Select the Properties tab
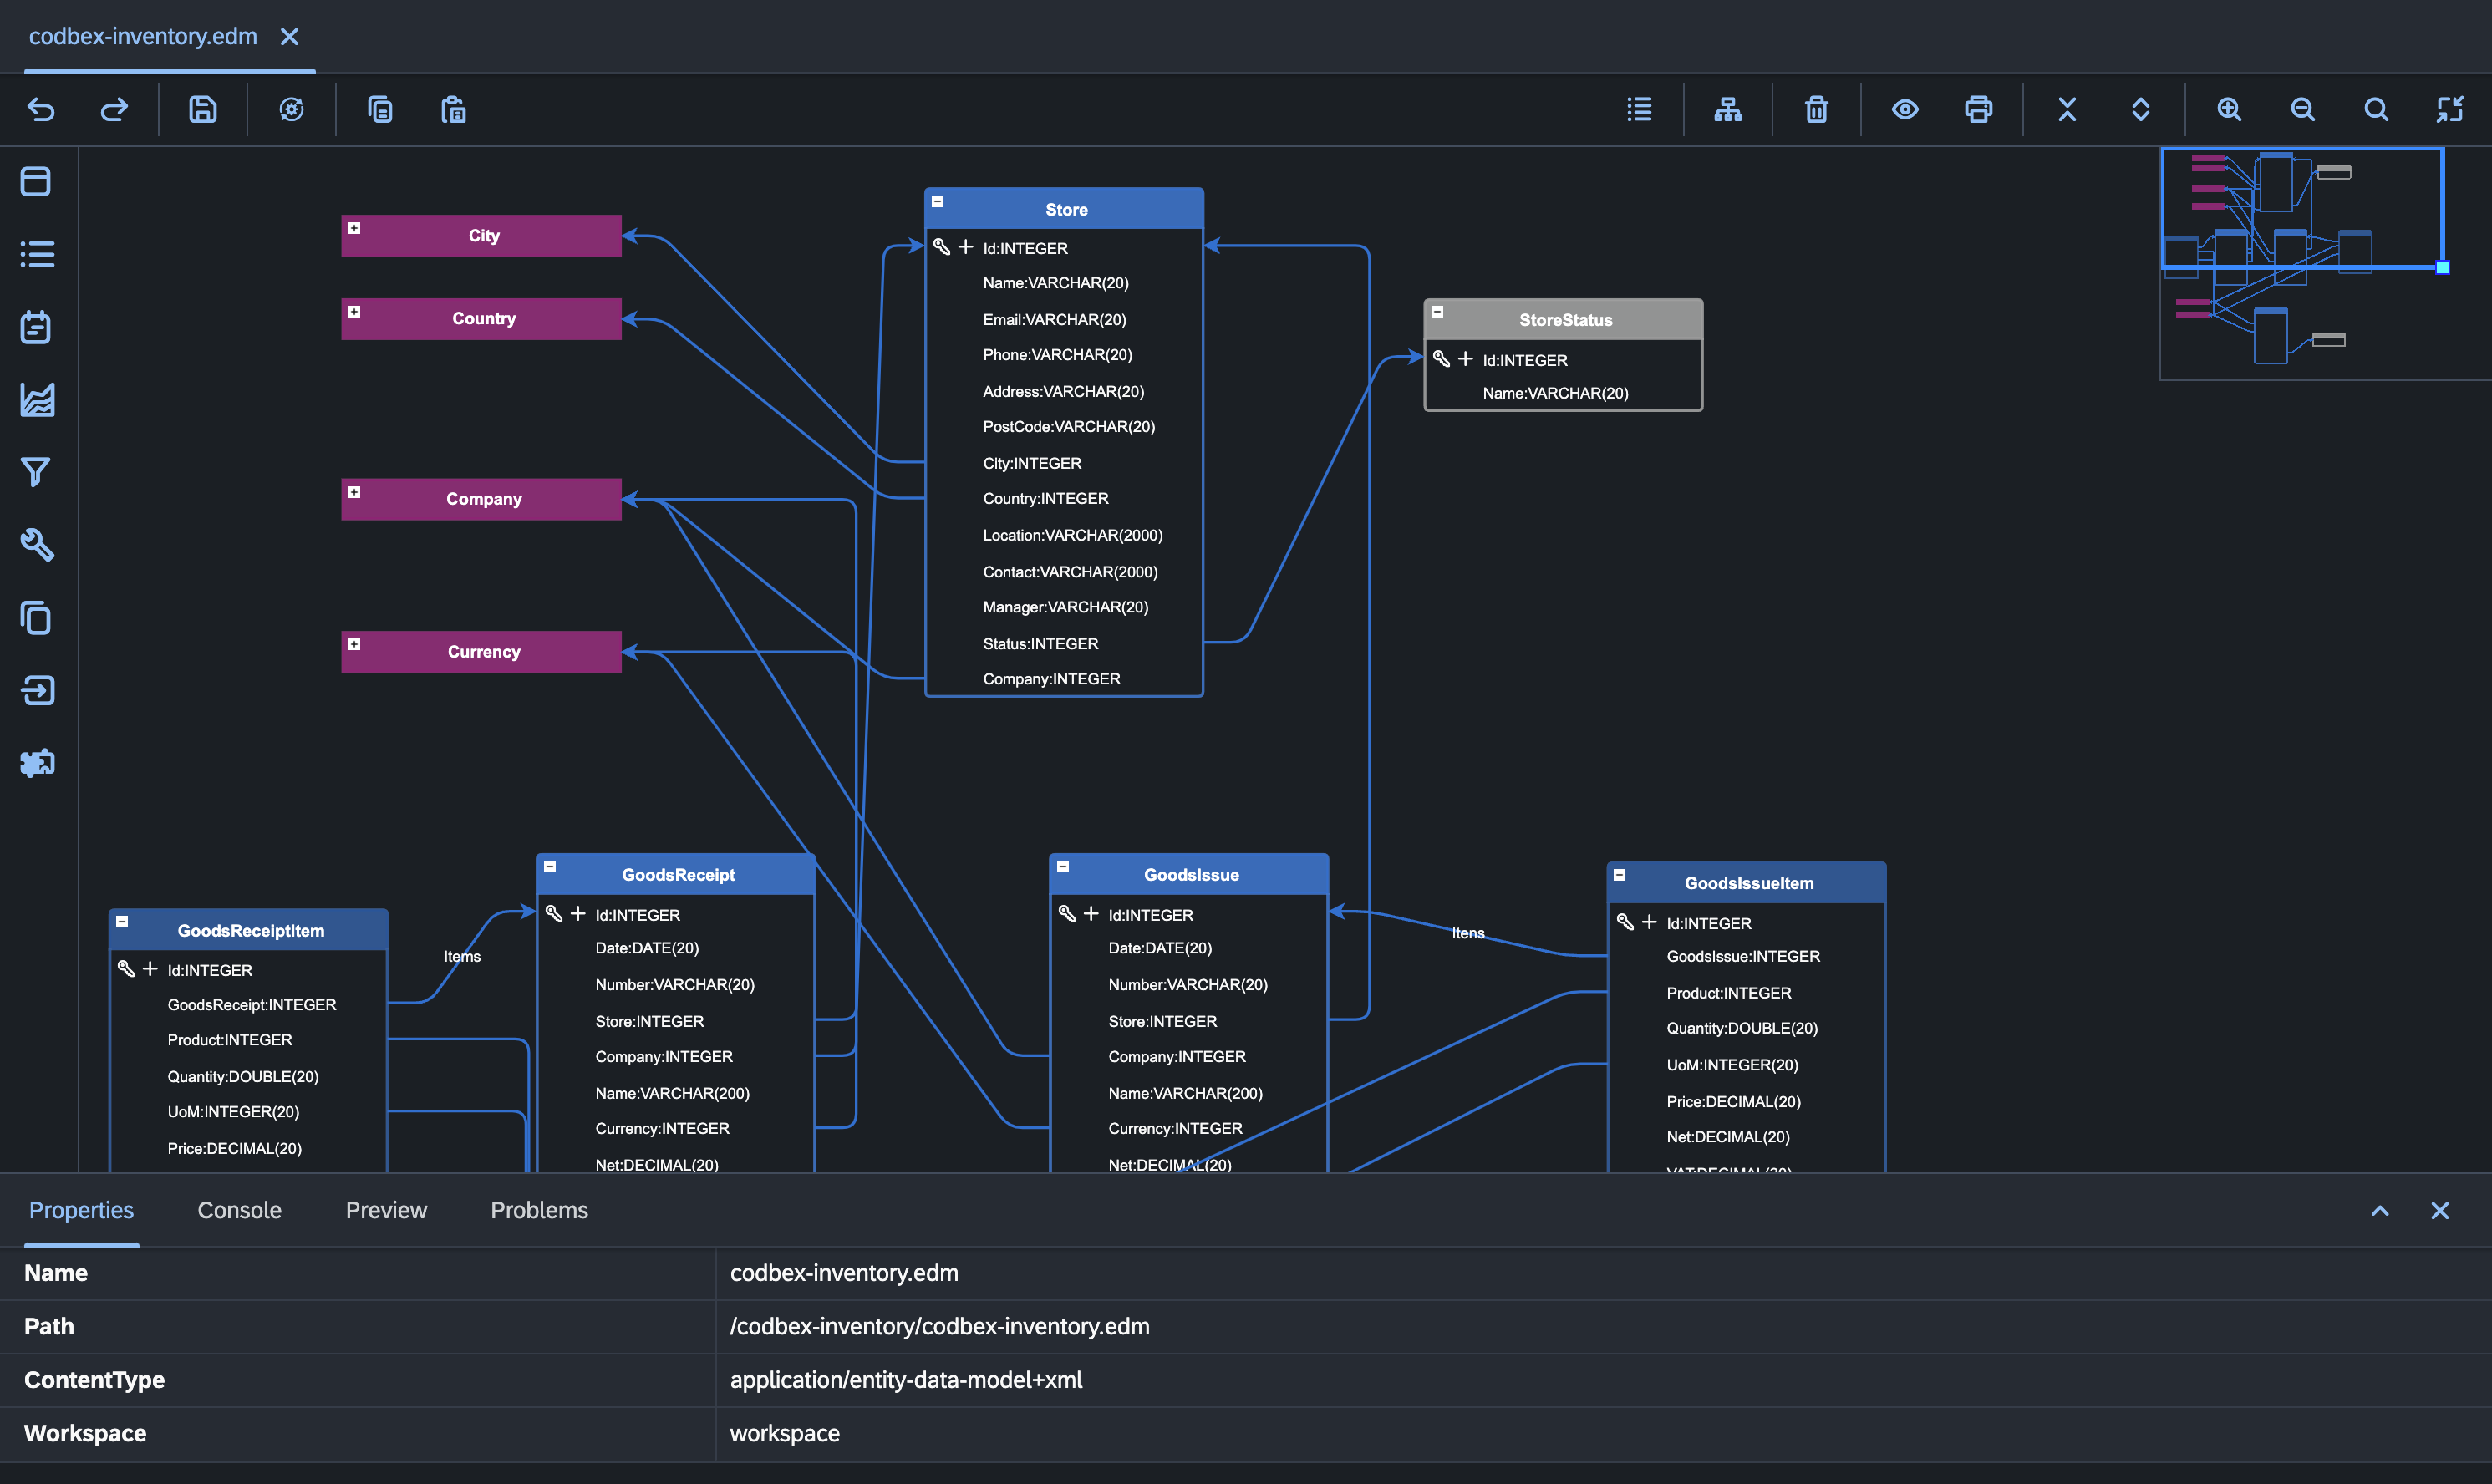This screenshot has width=2492, height=1484. pyautogui.click(x=83, y=1210)
